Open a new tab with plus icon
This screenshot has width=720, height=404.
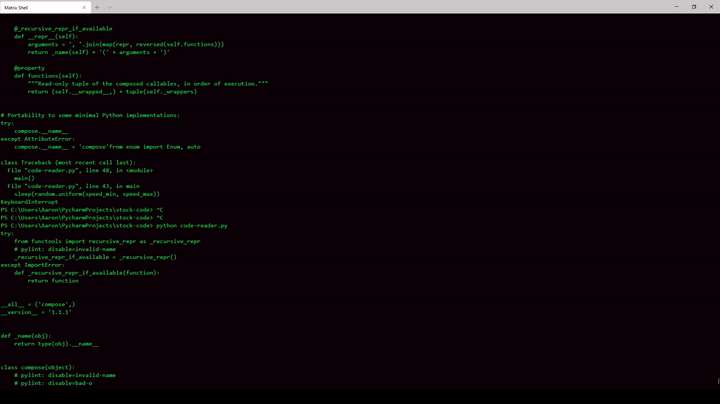coord(97,7)
